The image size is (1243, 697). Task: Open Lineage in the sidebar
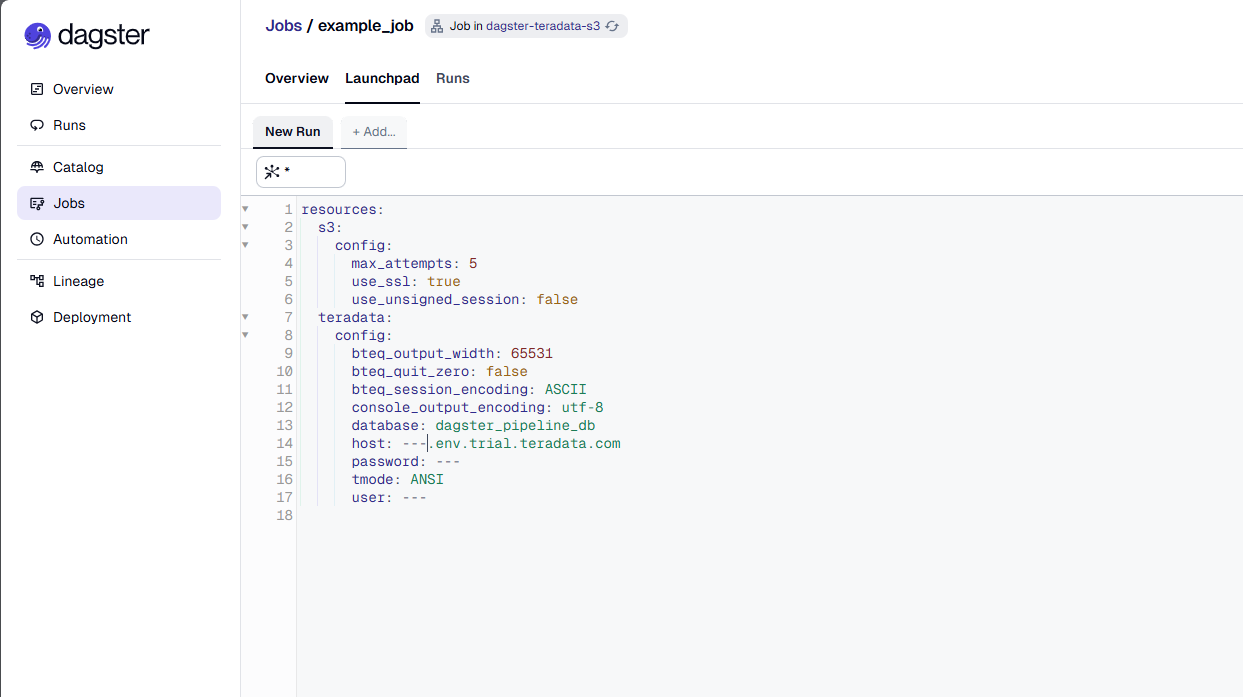(x=119, y=281)
